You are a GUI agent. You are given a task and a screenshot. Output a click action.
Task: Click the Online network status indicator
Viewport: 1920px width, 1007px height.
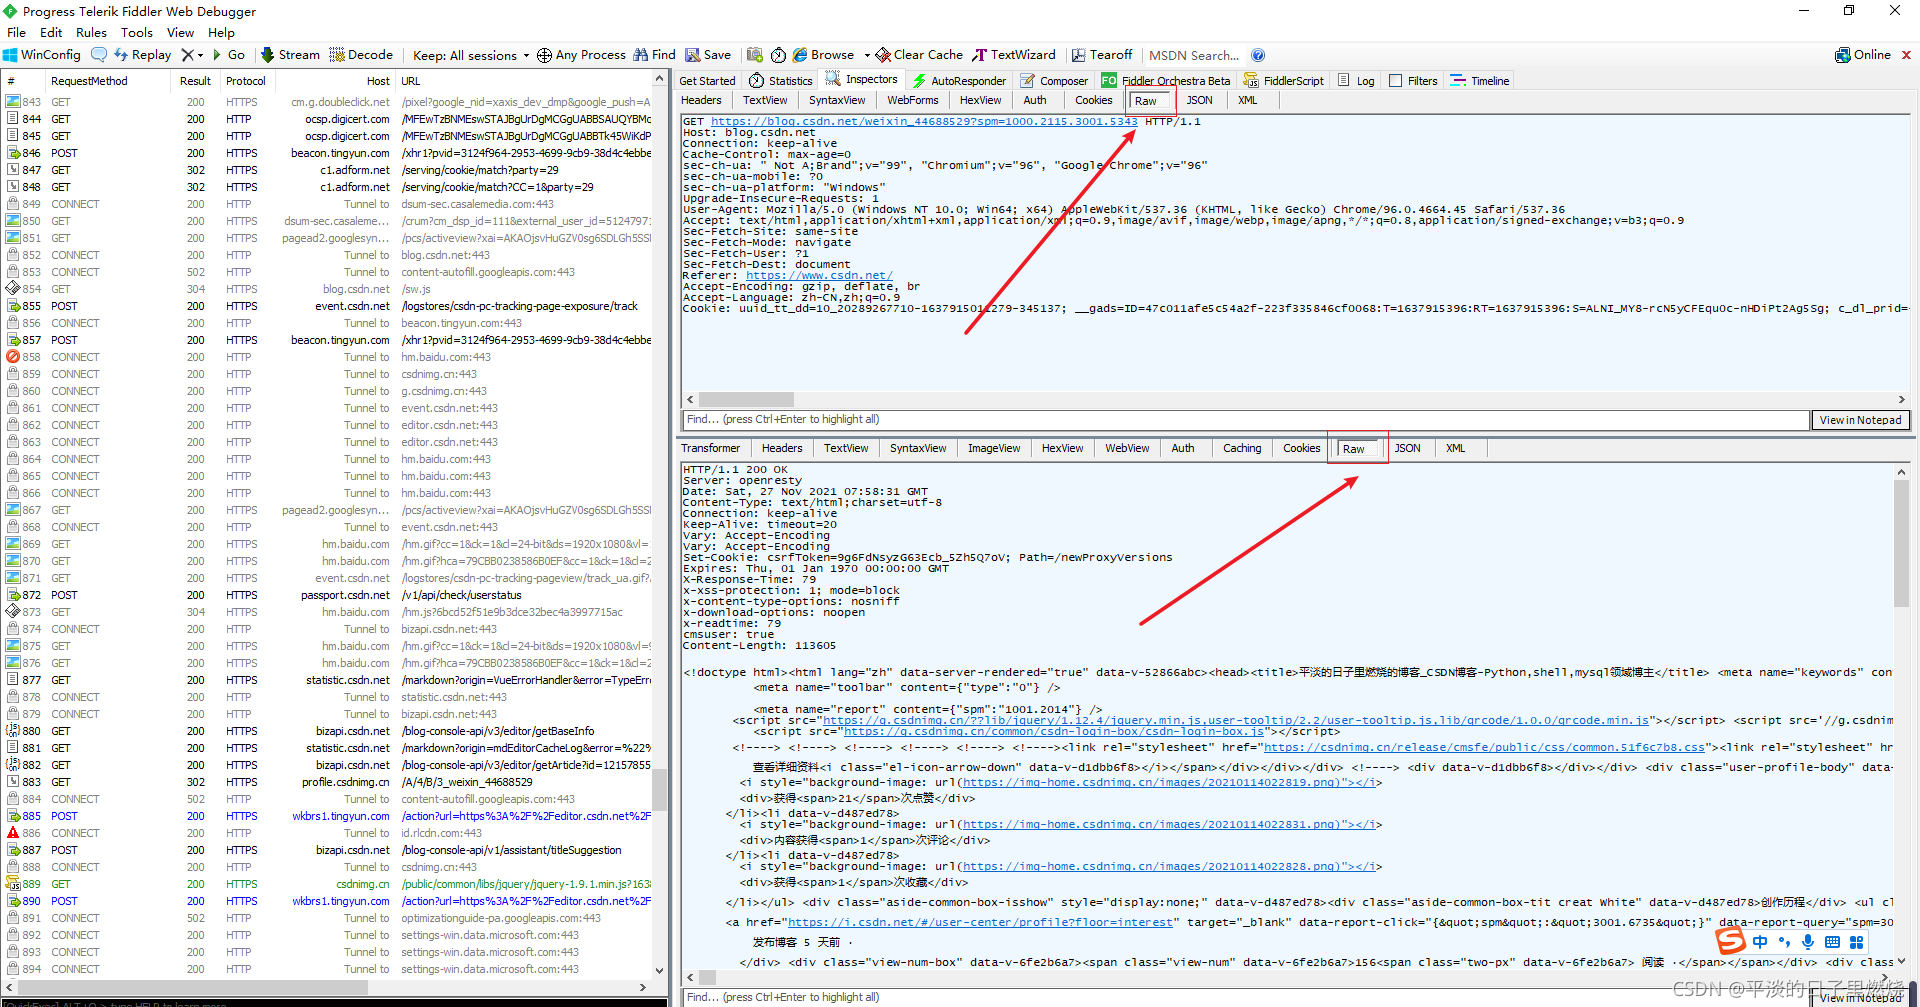pos(1863,55)
